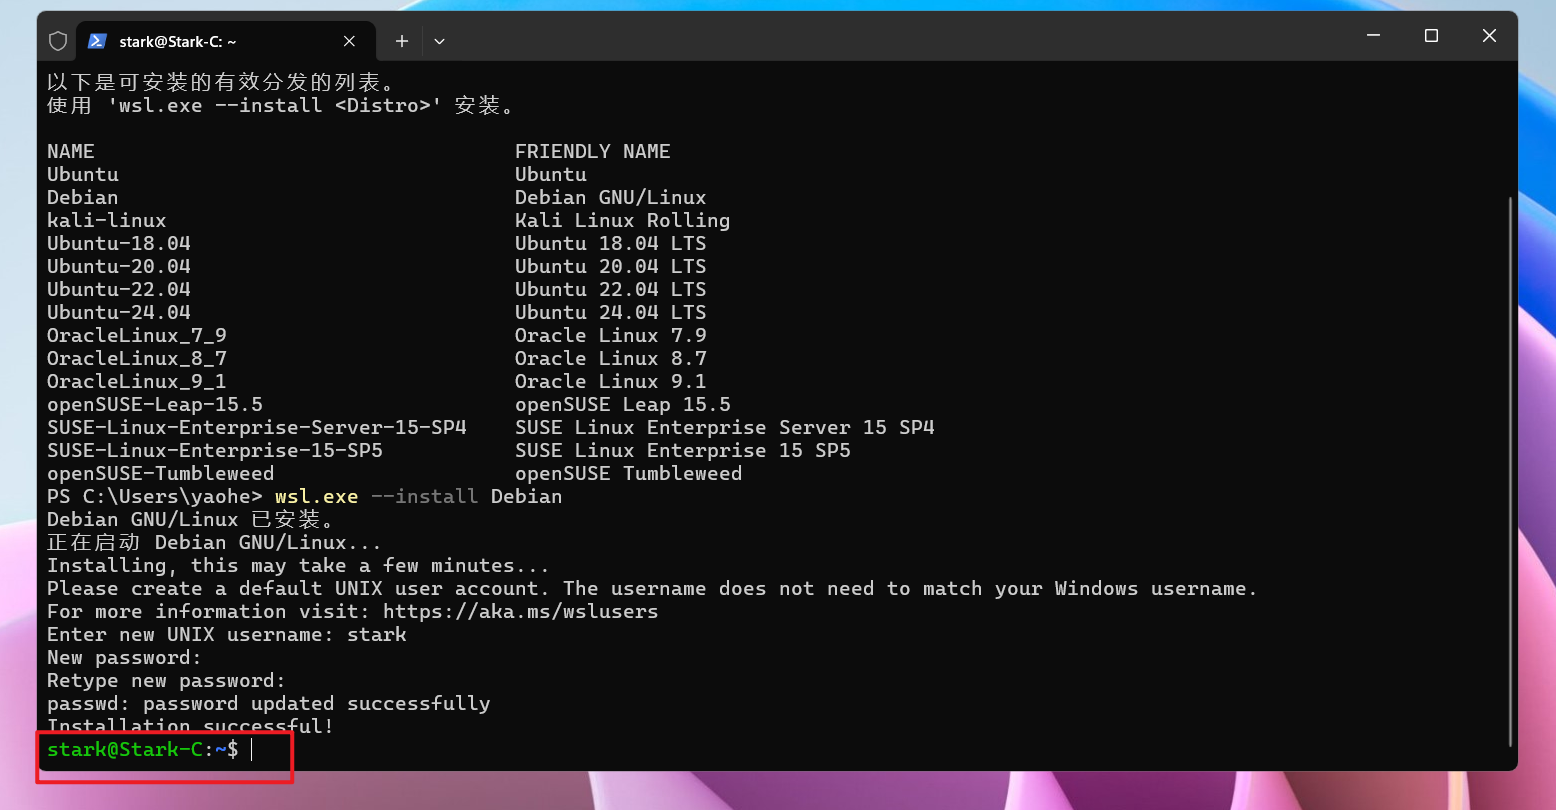1556x810 pixels.
Task: Click the terminal vertical scrollbar
Action: (1511, 470)
